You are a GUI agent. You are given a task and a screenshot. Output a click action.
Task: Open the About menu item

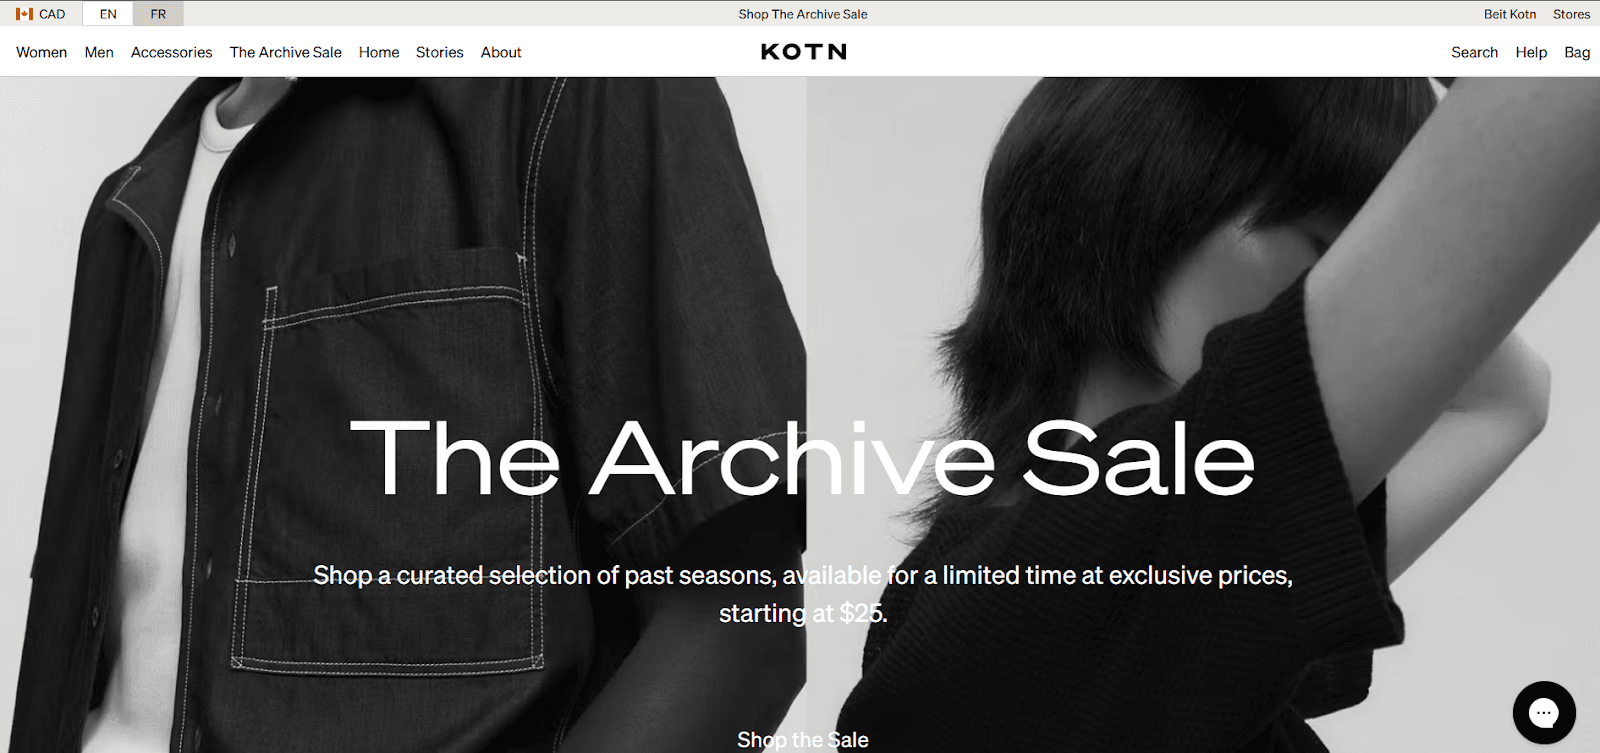[501, 52]
